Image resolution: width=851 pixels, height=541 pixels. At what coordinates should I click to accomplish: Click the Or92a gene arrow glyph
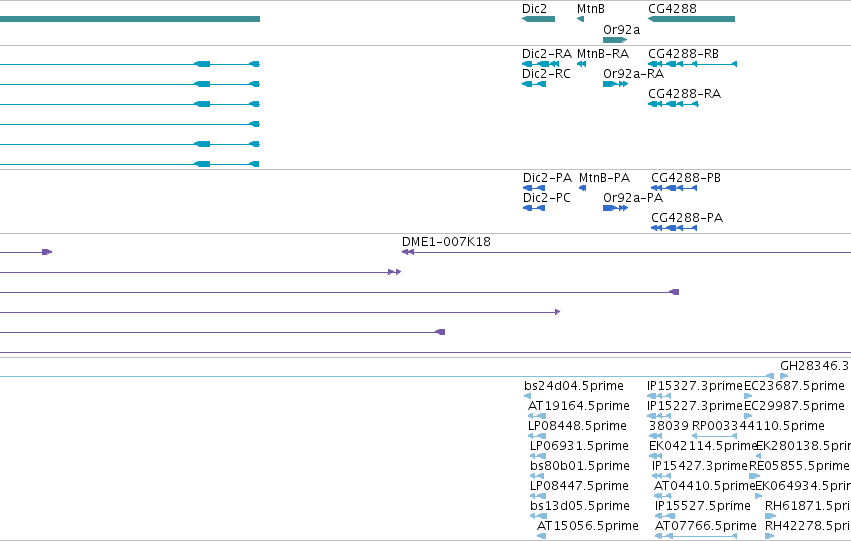pos(615,40)
